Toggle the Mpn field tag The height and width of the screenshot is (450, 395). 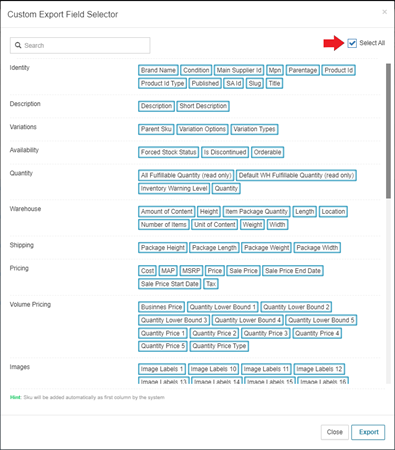[x=275, y=70]
